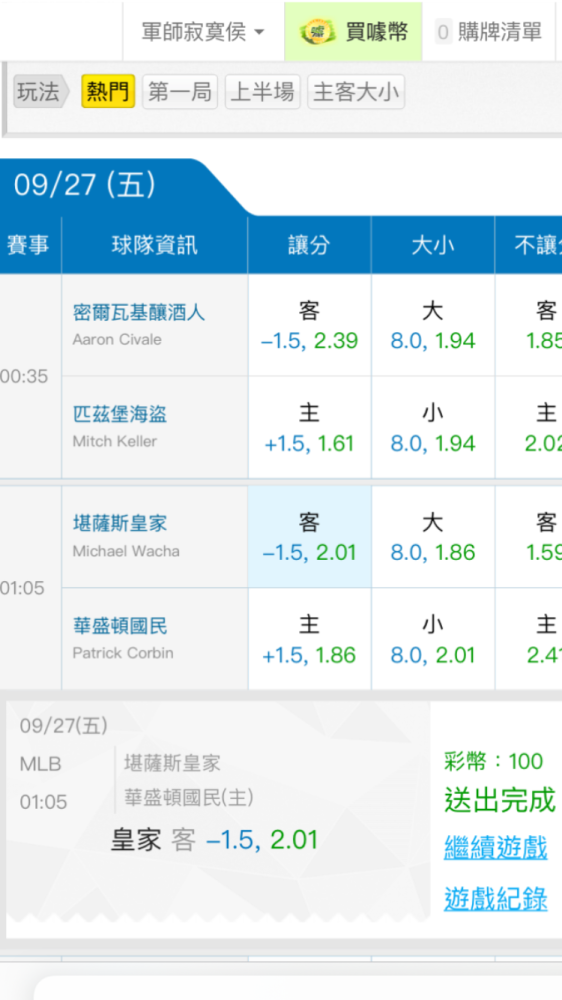Open 堪薩斯皇家 team link
The width and height of the screenshot is (562, 1000).
click(x=120, y=524)
